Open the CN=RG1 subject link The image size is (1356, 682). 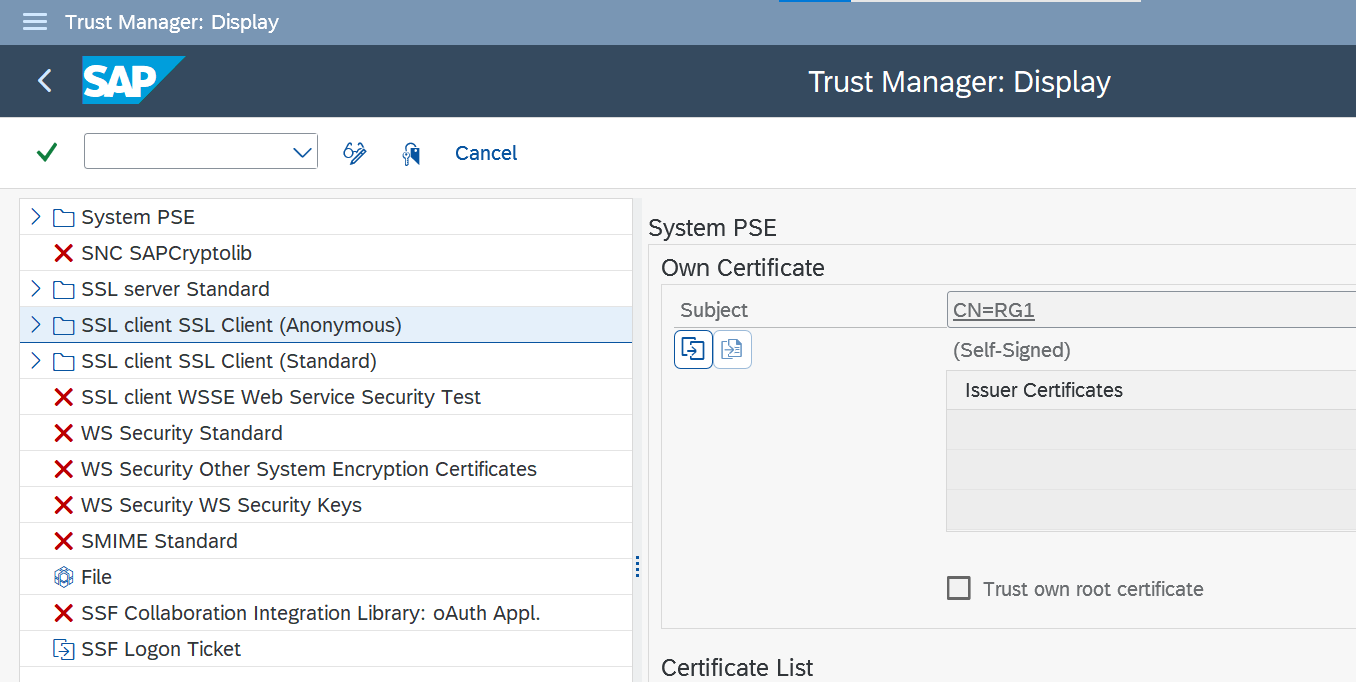point(993,310)
